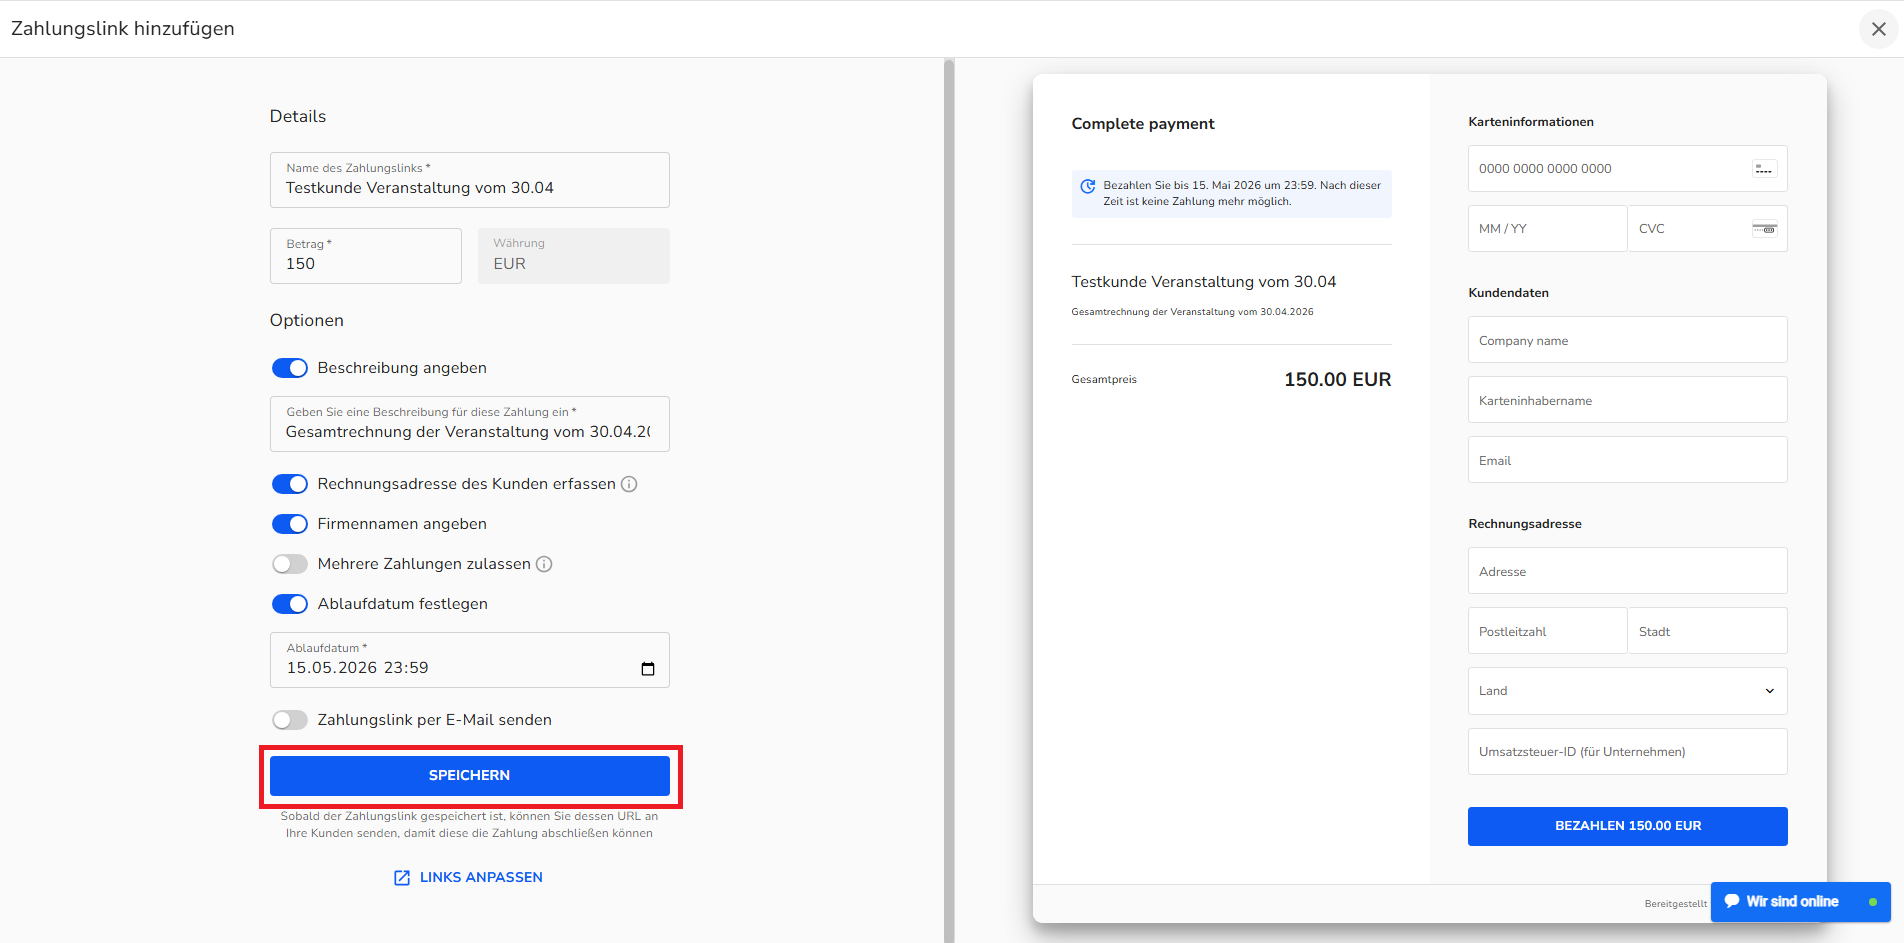
Task: Click the clock icon in payment deadline notice
Action: click(x=1087, y=186)
